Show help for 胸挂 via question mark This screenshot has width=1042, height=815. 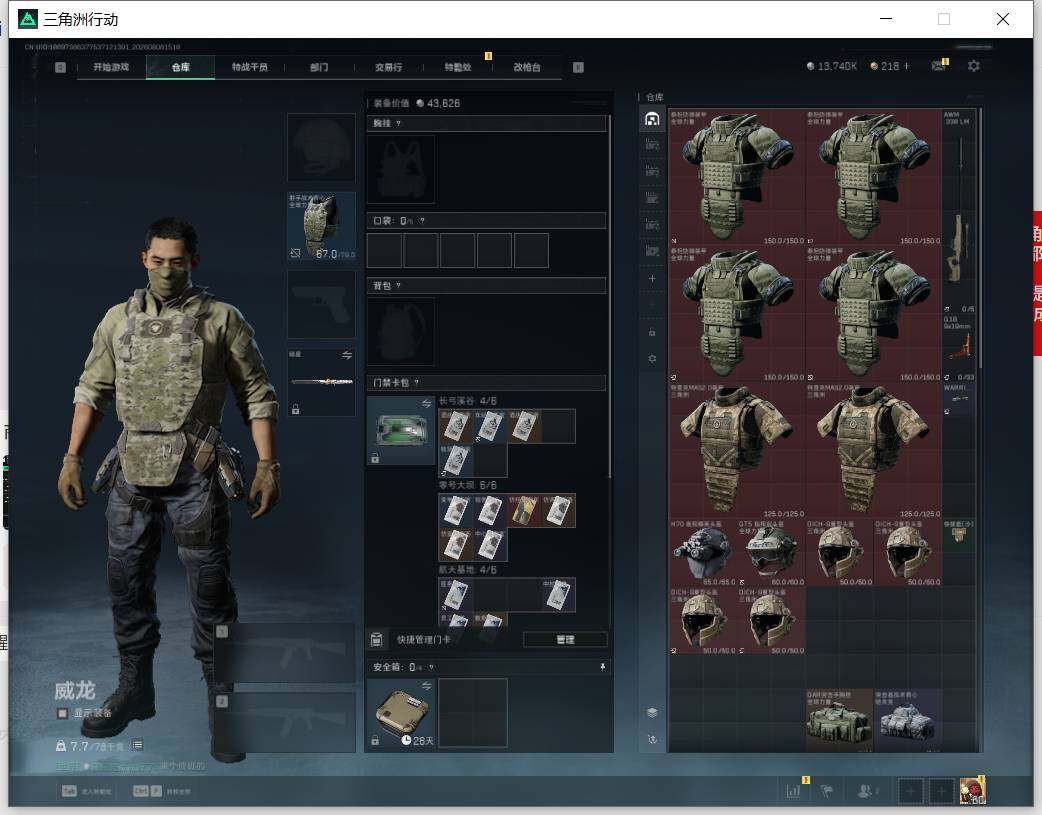pyautogui.click(x=398, y=124)
